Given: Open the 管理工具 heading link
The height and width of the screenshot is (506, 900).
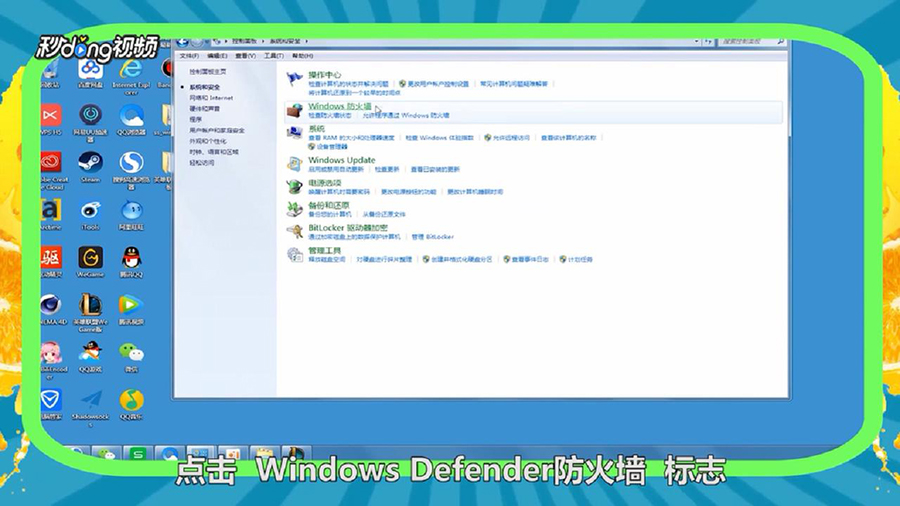Looking at the screenshot, I should pos(324,251).
